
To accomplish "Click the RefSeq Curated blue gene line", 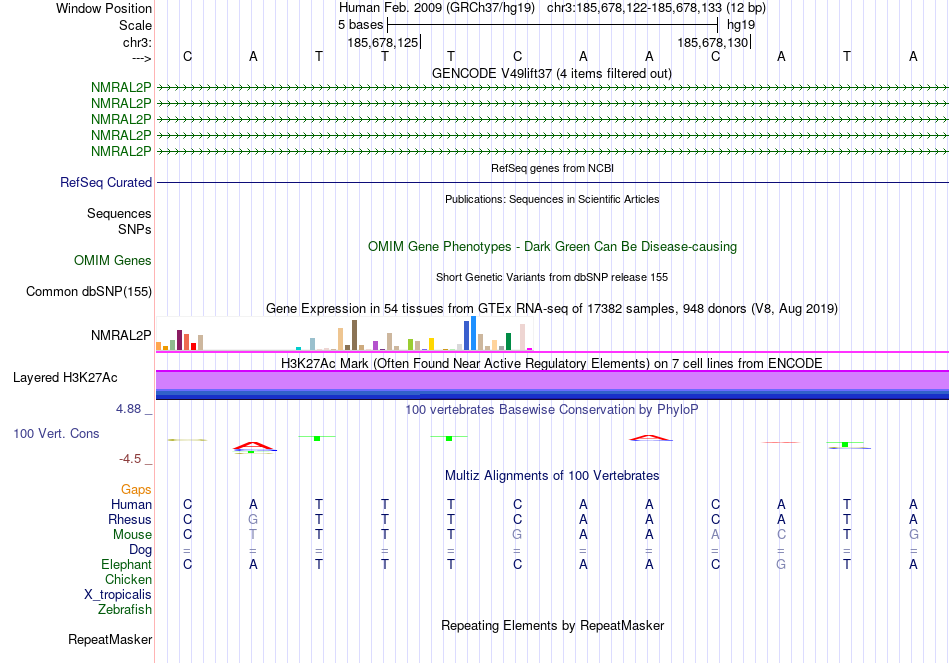I will tap(553, 182).
